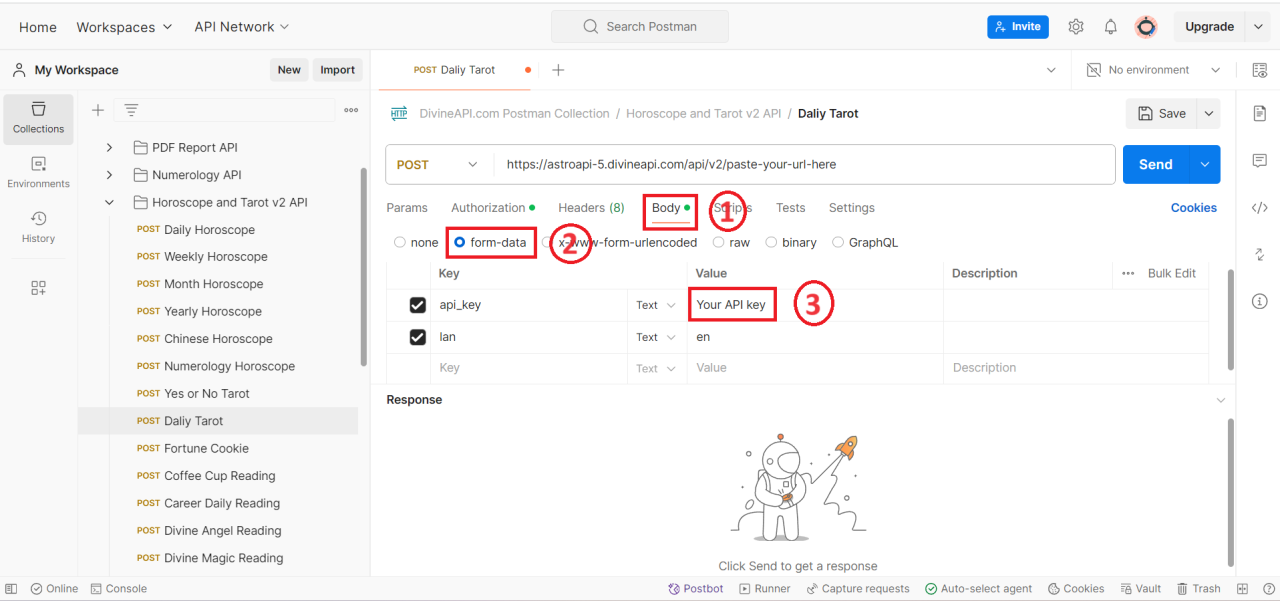The width and height of the screenshot is (1280, 601).
Task: Add a new request tab with plus
Action: [558, 70]
